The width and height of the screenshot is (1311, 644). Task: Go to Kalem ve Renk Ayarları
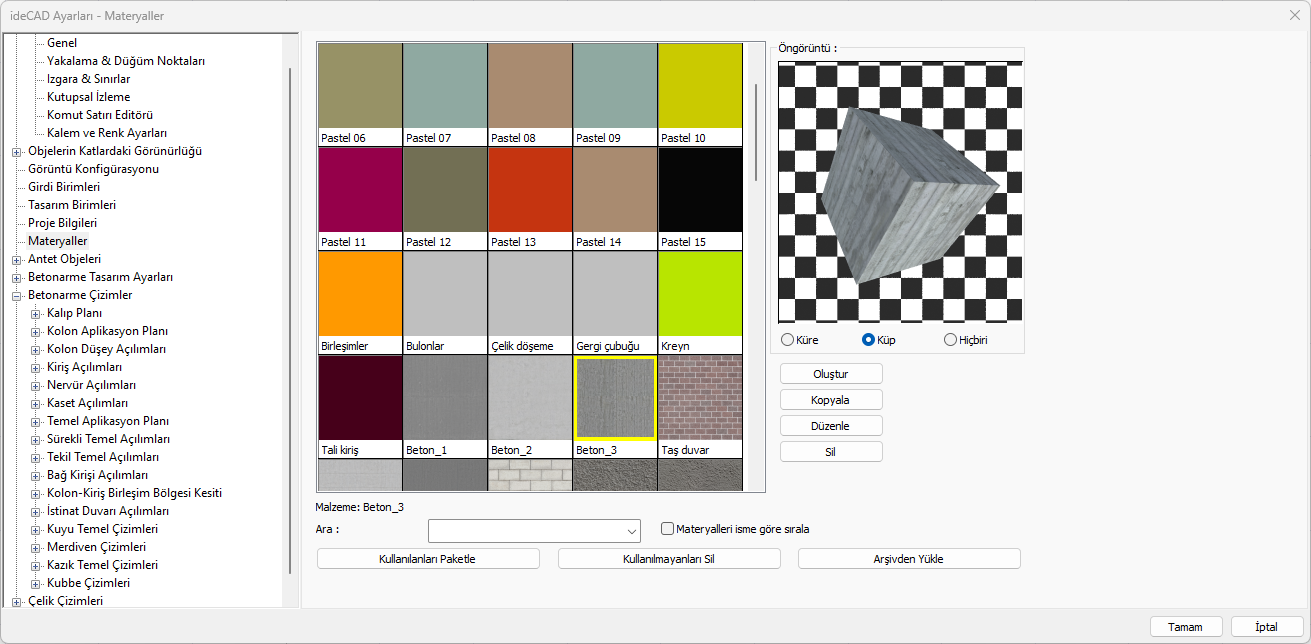point(106,133)
